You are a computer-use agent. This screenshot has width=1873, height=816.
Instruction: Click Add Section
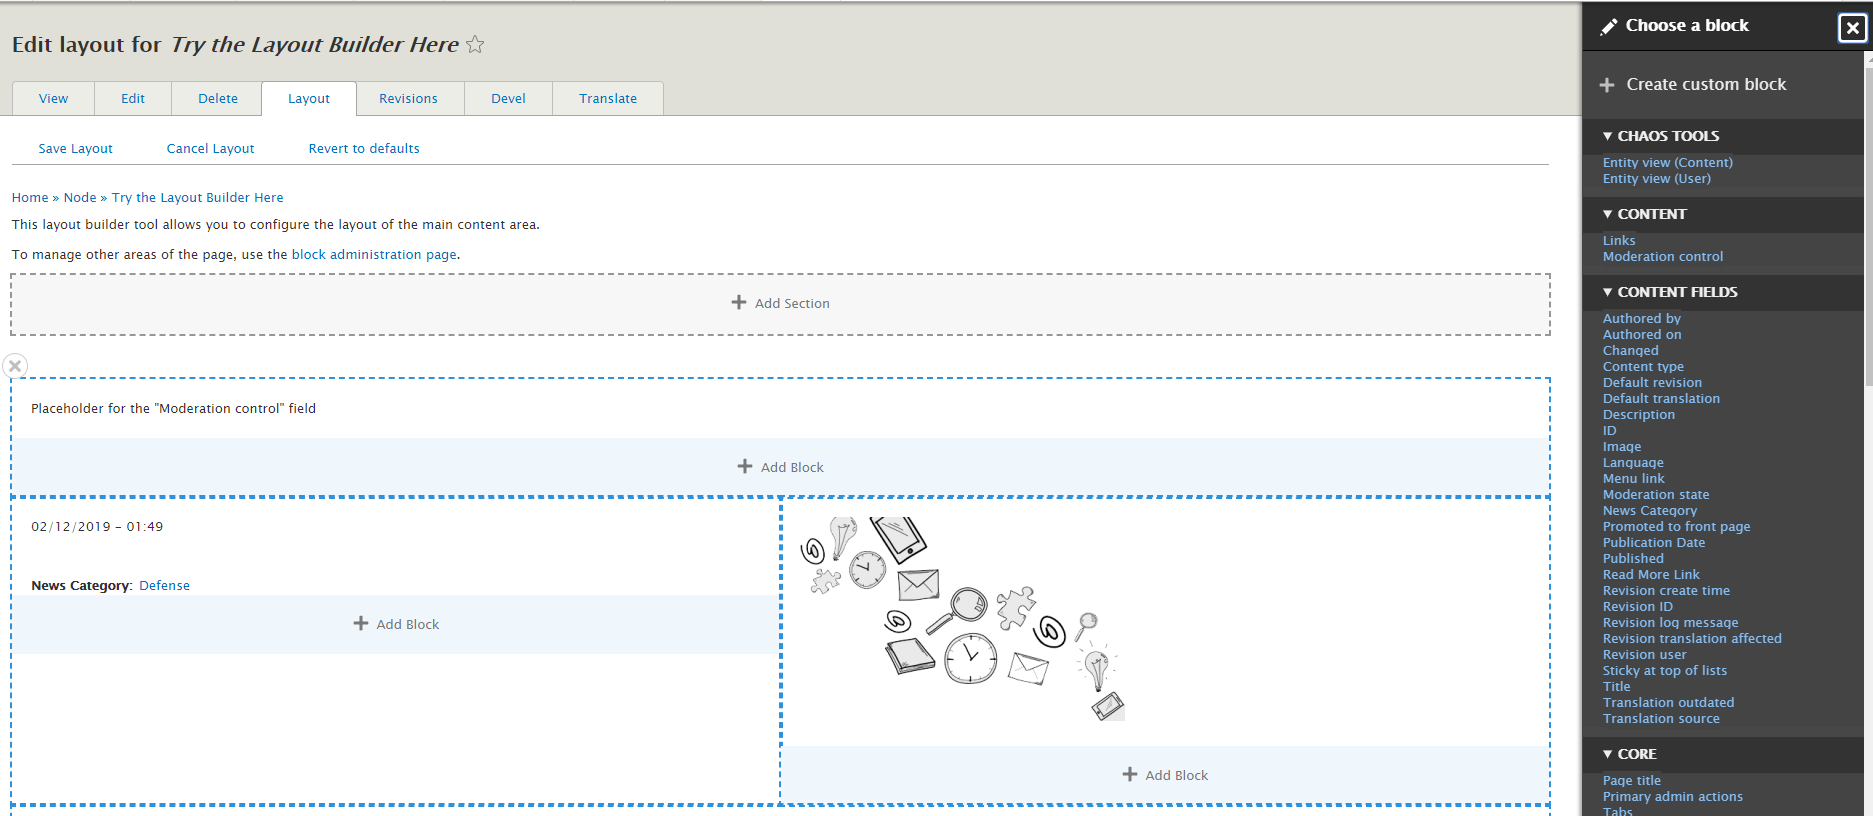(781, 303)
